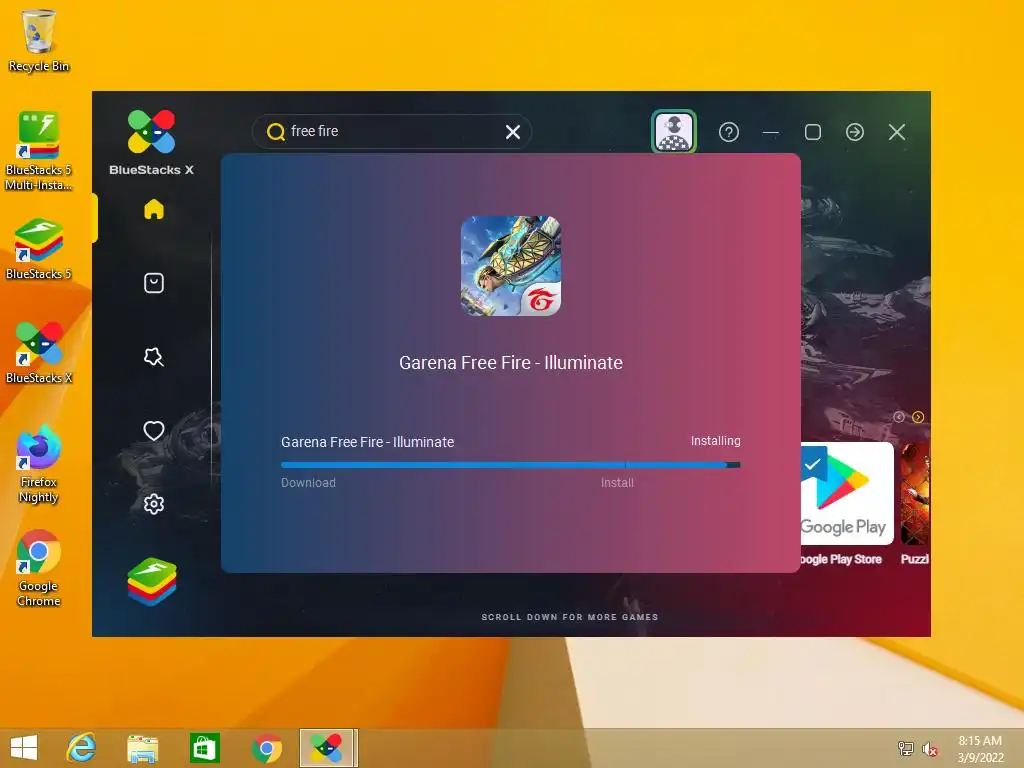Click the 'Download' stage label
Screen dimensions: 1024x768
308,483
